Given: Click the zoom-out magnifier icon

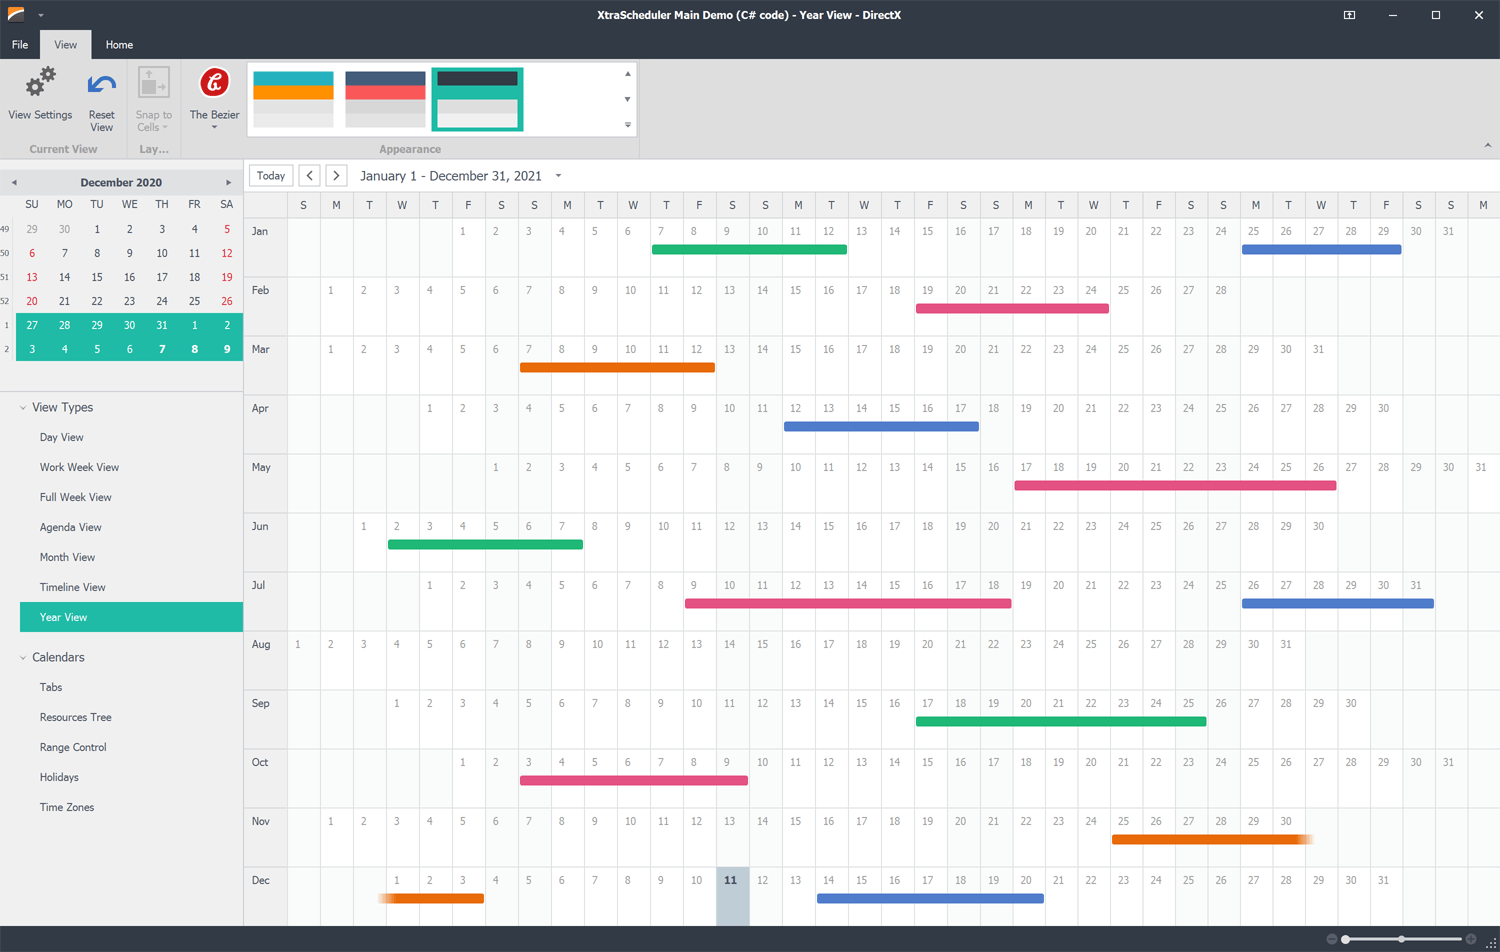Looking at the screenshot, I should point(1333,939).
